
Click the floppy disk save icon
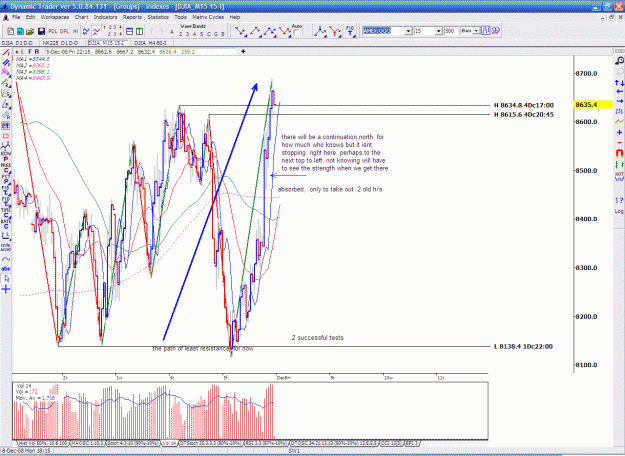[x=41, y=31]
